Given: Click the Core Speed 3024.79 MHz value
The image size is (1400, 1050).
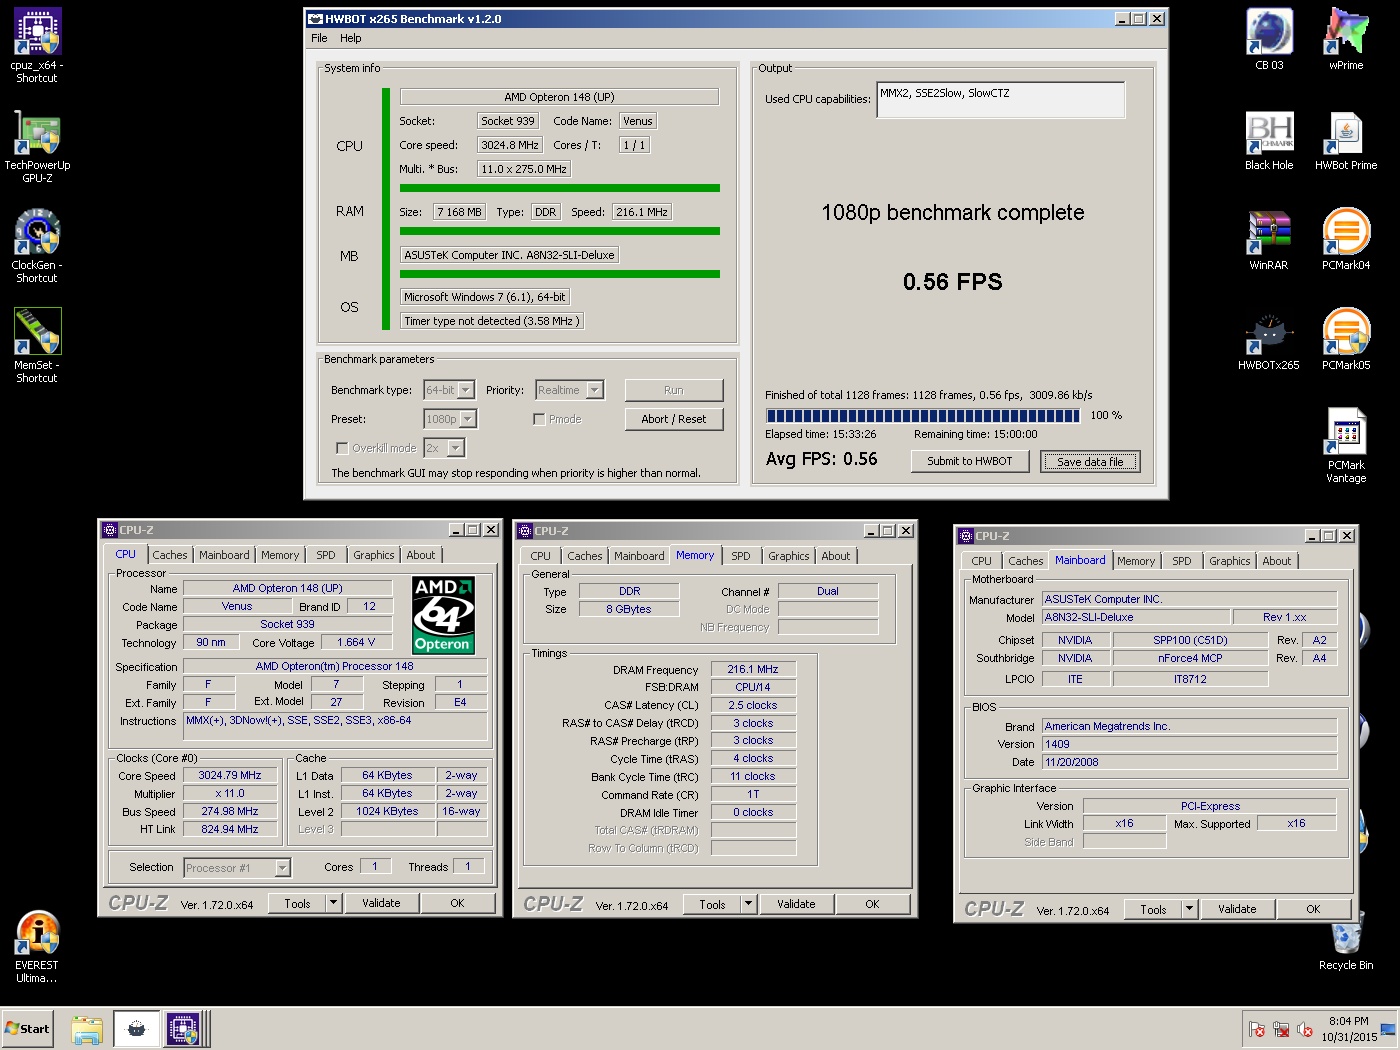Looking at the screenshot, I should click(230, 775).
